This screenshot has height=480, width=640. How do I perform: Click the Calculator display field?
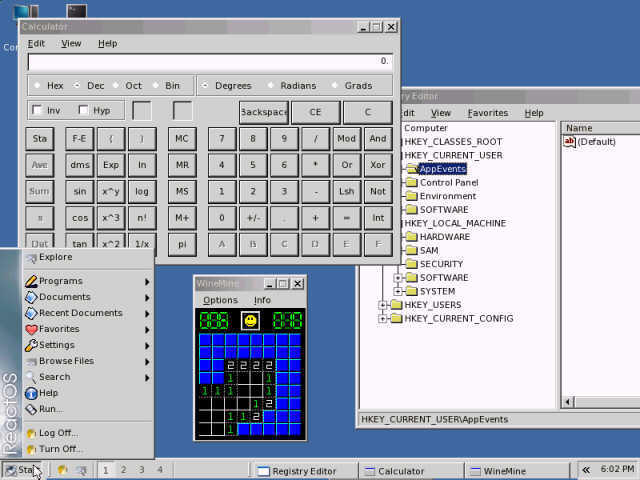(209, 61)
